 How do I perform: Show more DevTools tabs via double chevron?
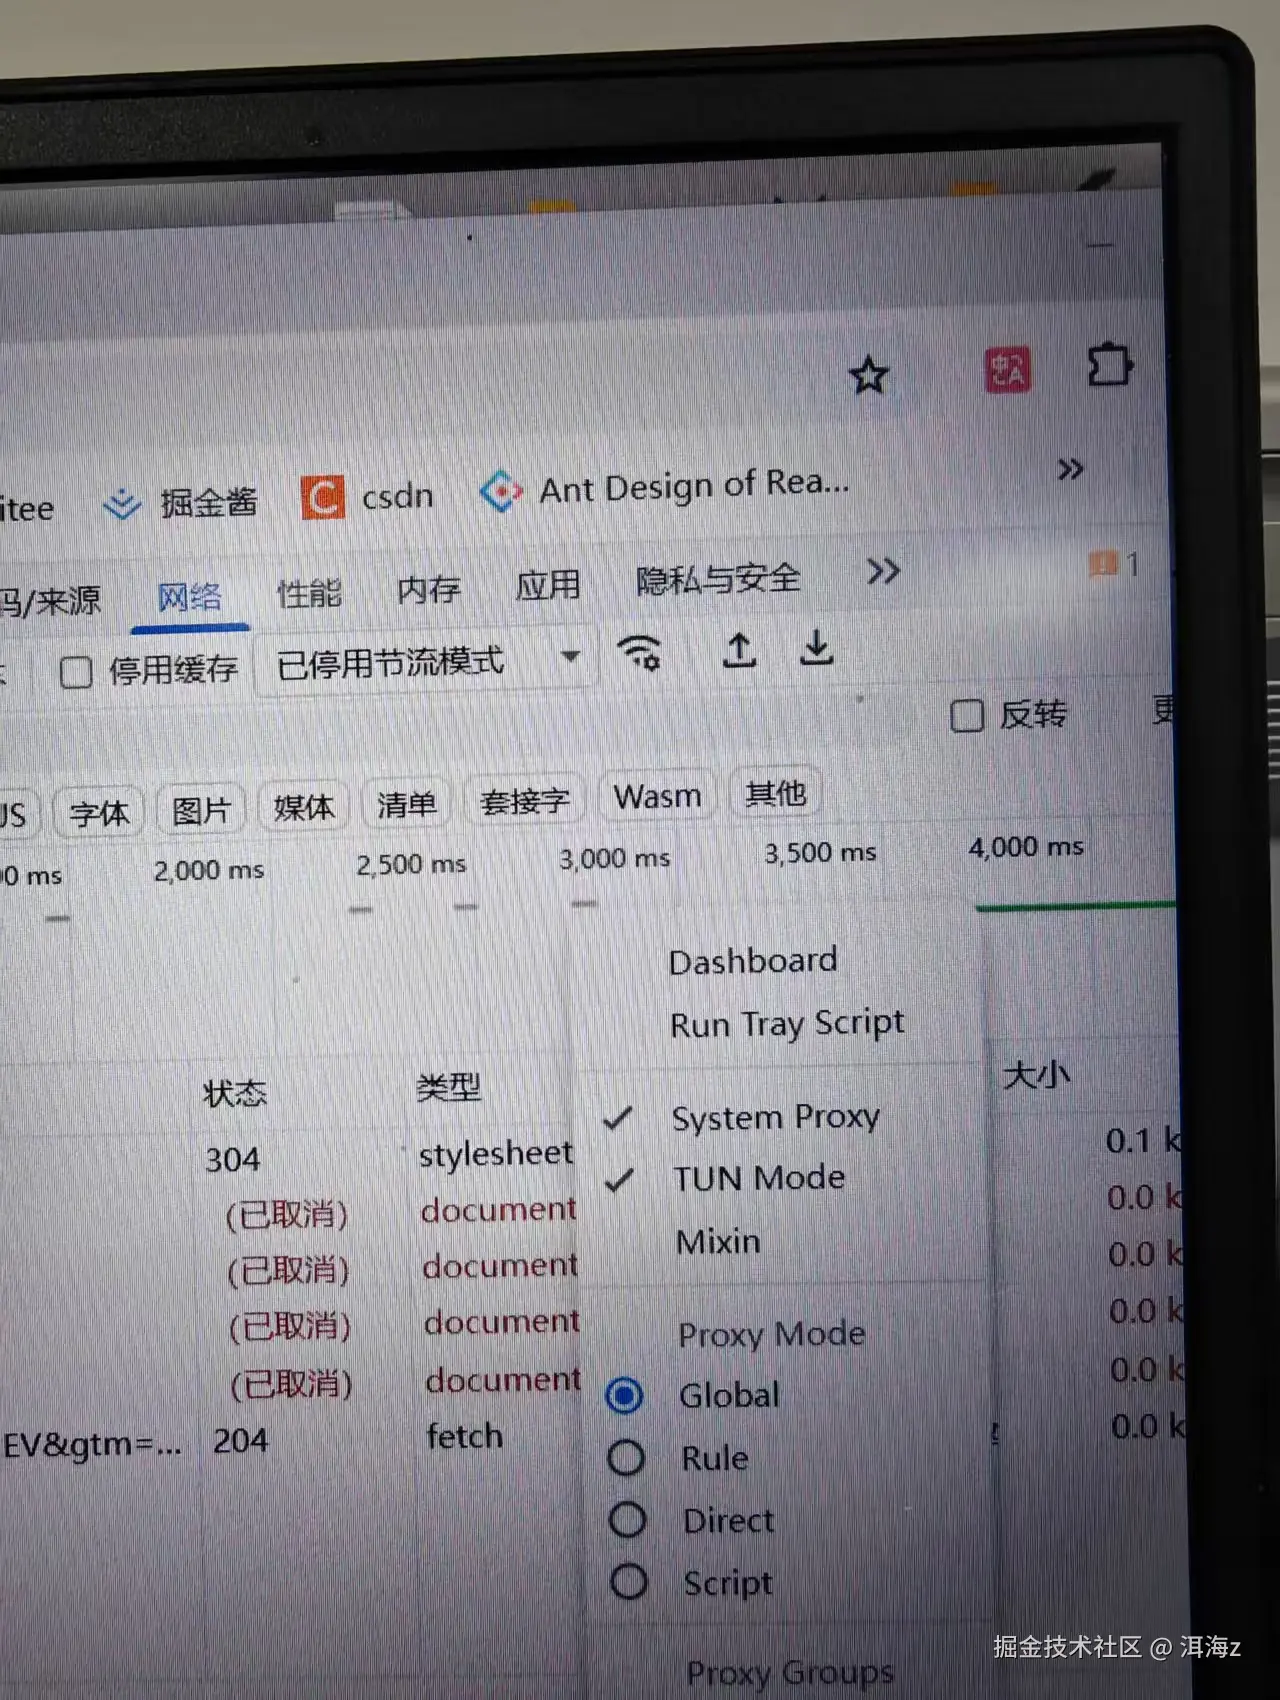click(883, 571)
